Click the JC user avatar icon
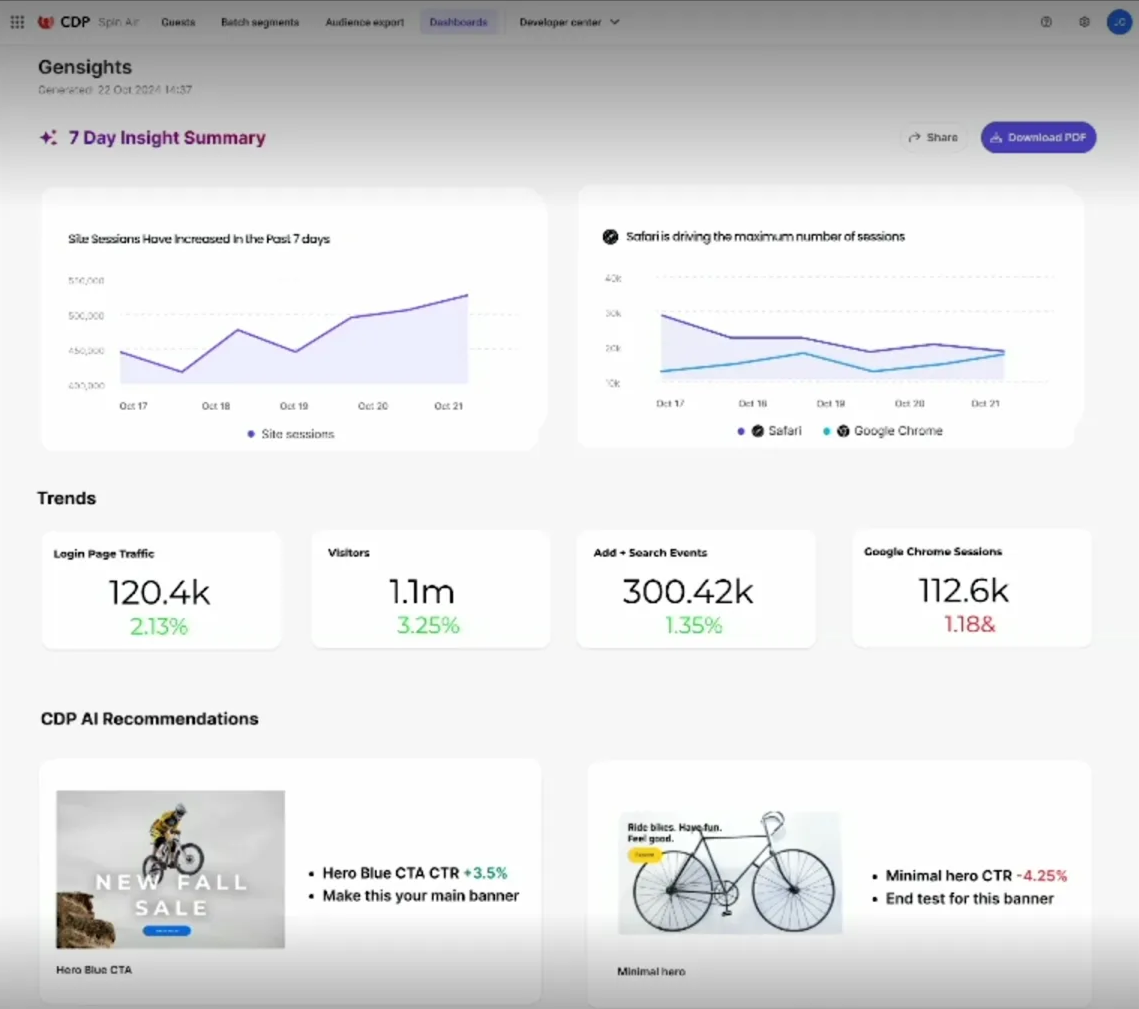This screenshot has height=1009, width=1139. click(1119, 22)
